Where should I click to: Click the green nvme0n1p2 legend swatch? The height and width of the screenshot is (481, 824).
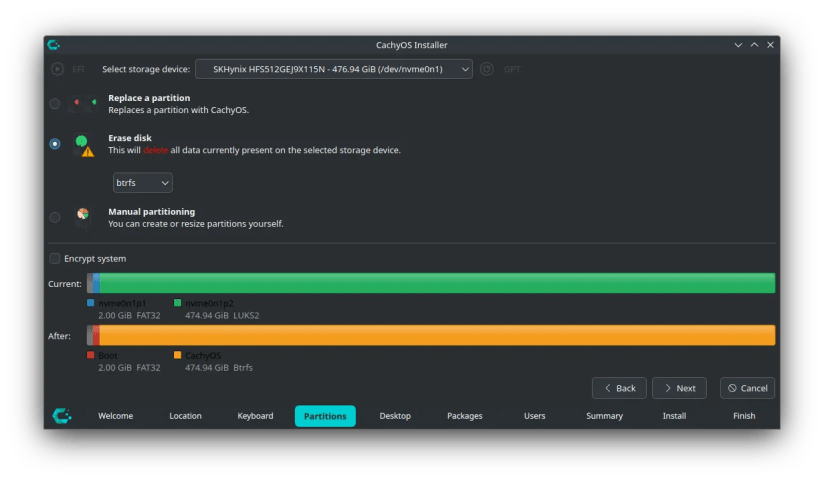tap(178, 303)
